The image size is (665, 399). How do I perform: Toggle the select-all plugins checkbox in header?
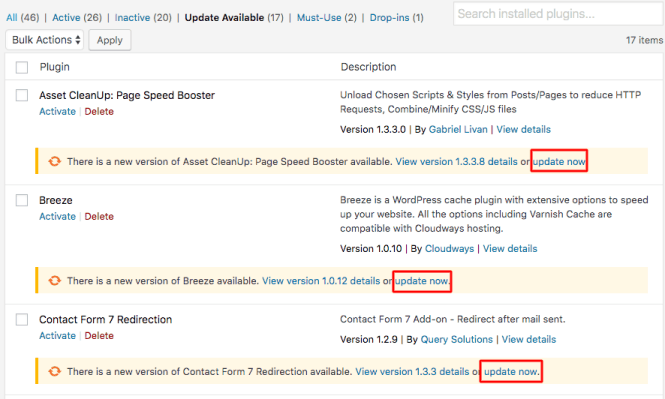click(22, 67)
